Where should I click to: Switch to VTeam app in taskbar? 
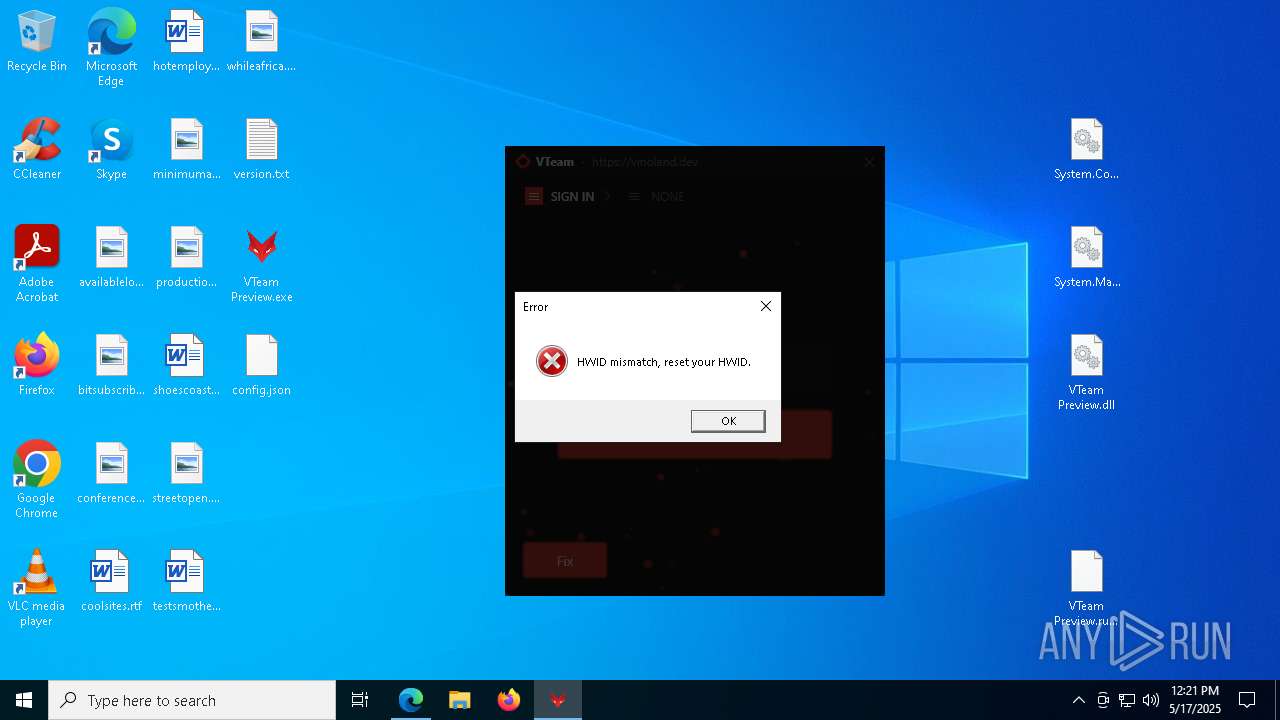[557, 700]
